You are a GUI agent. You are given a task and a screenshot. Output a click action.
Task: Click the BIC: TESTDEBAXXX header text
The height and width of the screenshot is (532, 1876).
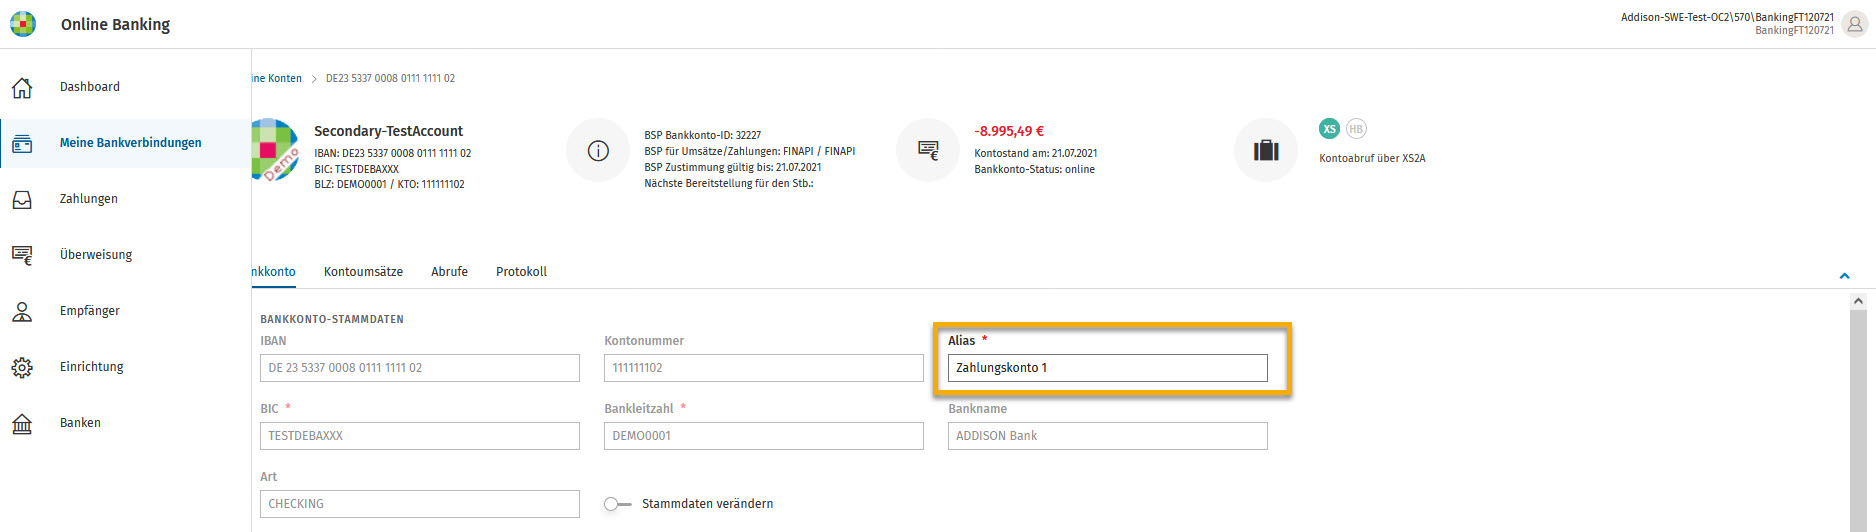tap(356, 169)
